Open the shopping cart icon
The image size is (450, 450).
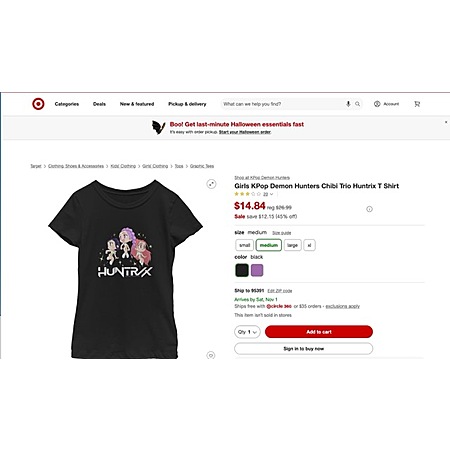click(x=417, y=104)
